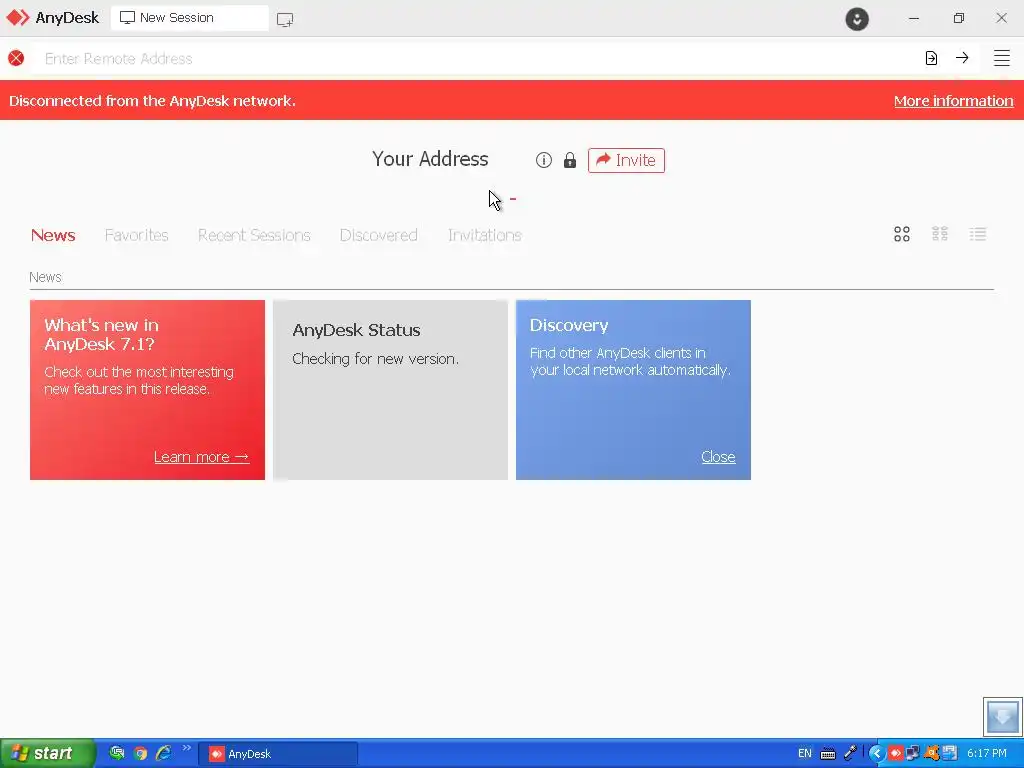Click the AnyDesk logo in title bar

52,18
